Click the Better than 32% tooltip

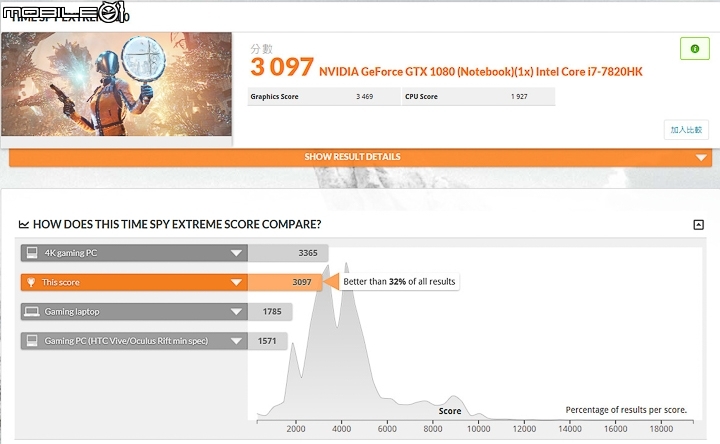(x=399, y=281)
